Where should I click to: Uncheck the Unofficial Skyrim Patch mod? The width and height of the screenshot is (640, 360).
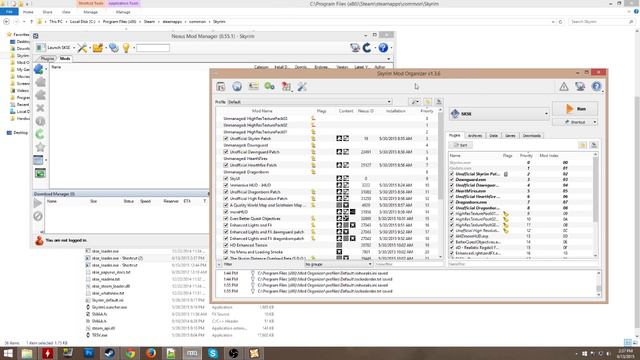[x=226, y=138]
